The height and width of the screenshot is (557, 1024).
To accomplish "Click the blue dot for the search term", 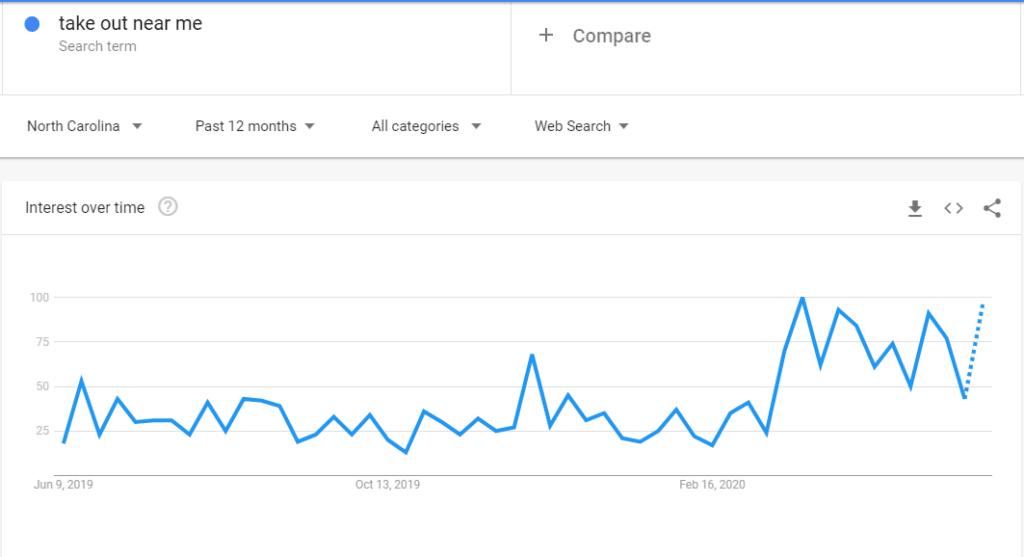I will click(32, 24).
